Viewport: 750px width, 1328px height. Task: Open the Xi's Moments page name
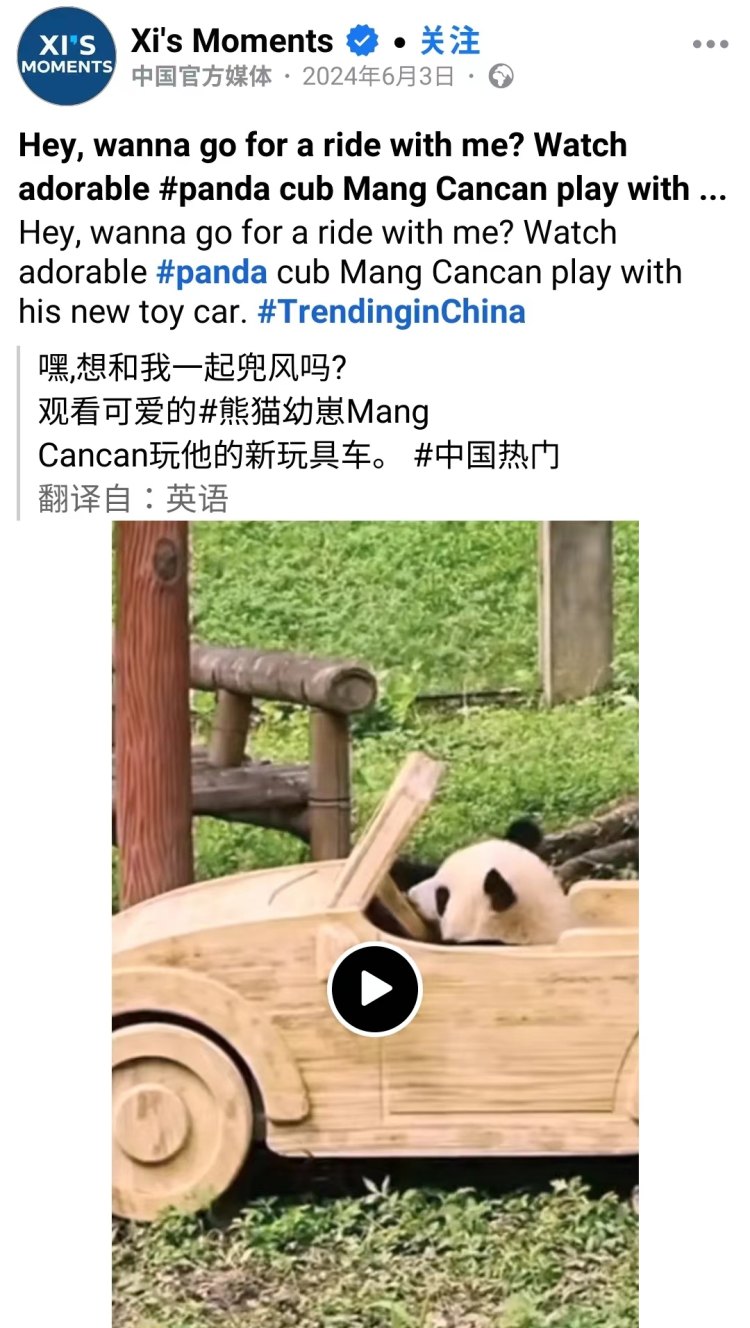coord(232,41)
